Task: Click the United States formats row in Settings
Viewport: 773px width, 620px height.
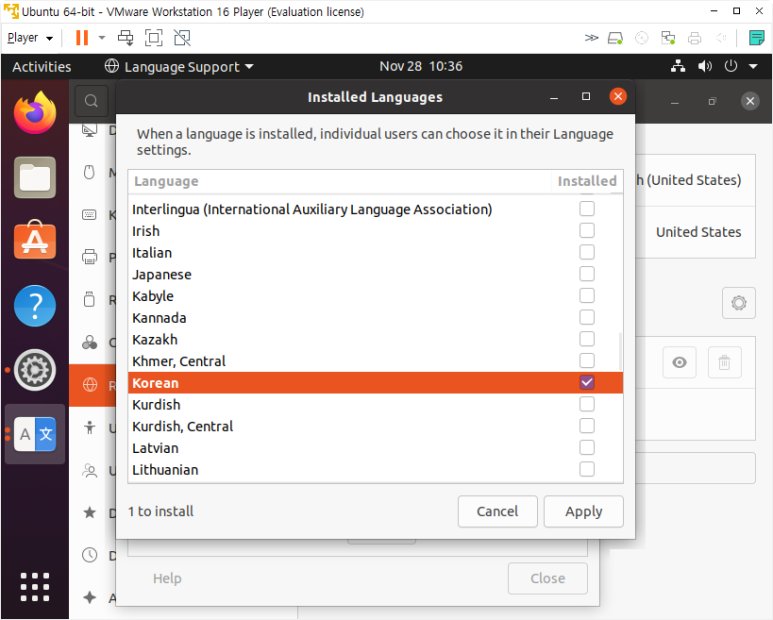Action: tap(695, 232)
